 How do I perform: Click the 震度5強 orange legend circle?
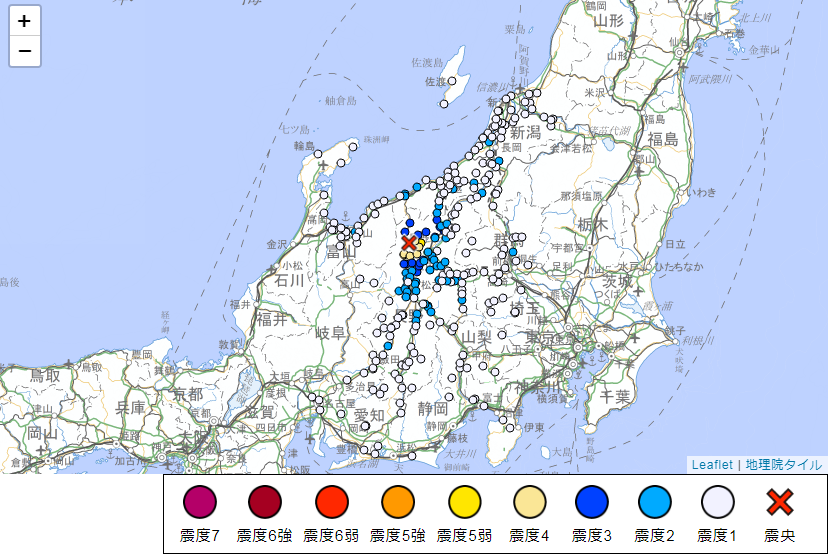(397, 502)
